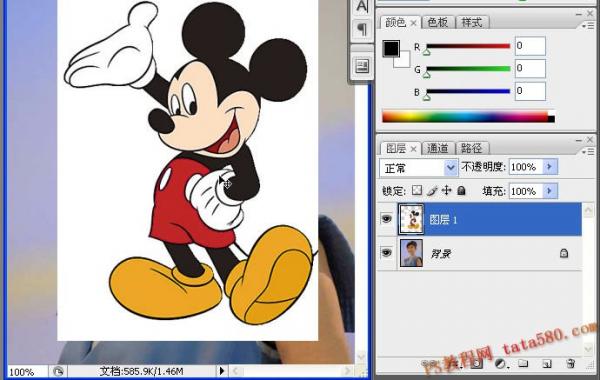
Task: Close the Layers panel group
Action: pos(590,139)
